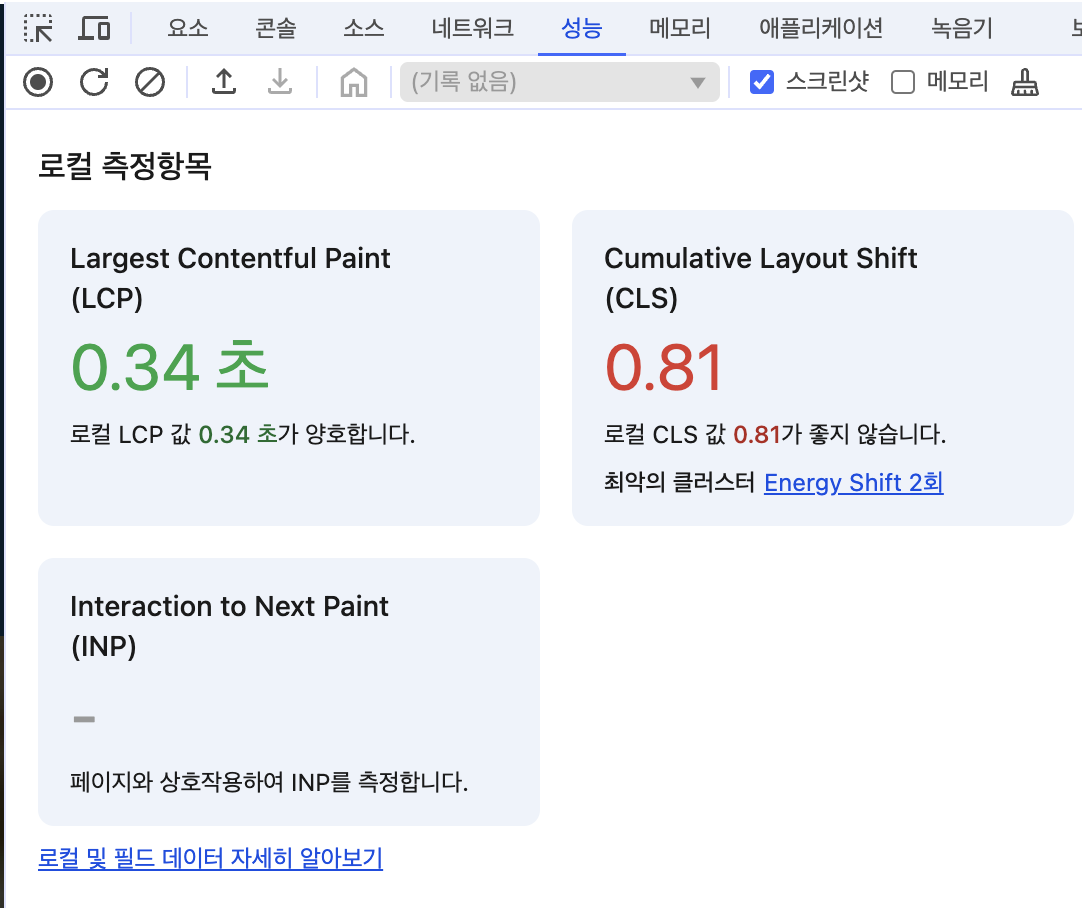The image size is (1082, 908).
Task: Select the 요소 tab
Action: pos(188,28)
